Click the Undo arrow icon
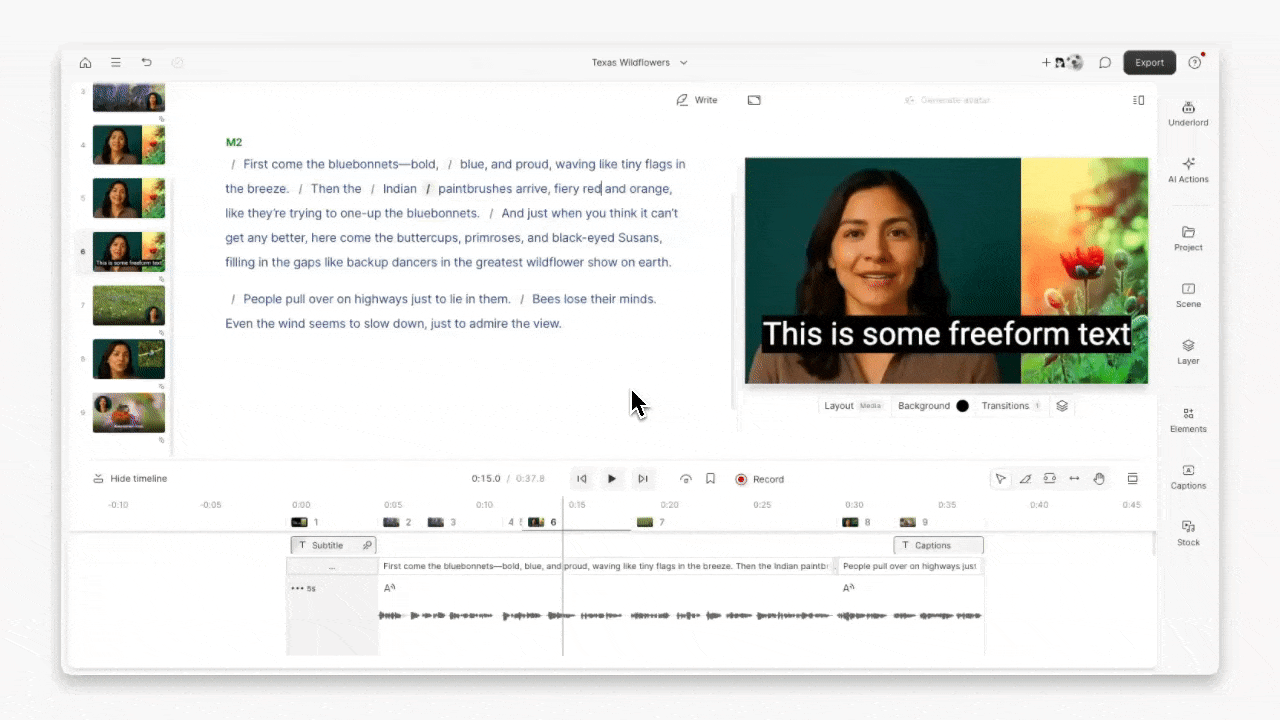 point(146,62)
